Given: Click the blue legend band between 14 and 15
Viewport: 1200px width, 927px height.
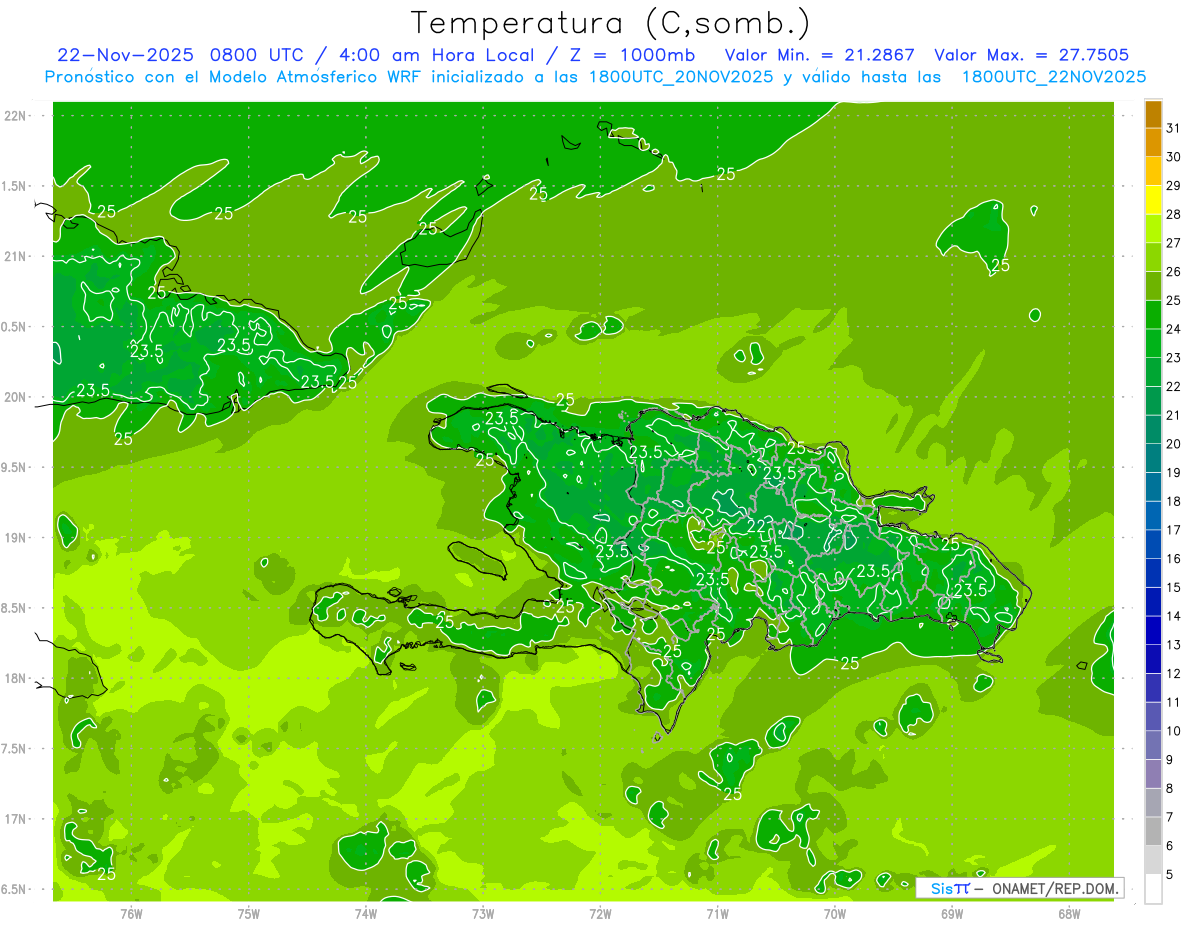Looking at the screenshot, I should 1153,602.
